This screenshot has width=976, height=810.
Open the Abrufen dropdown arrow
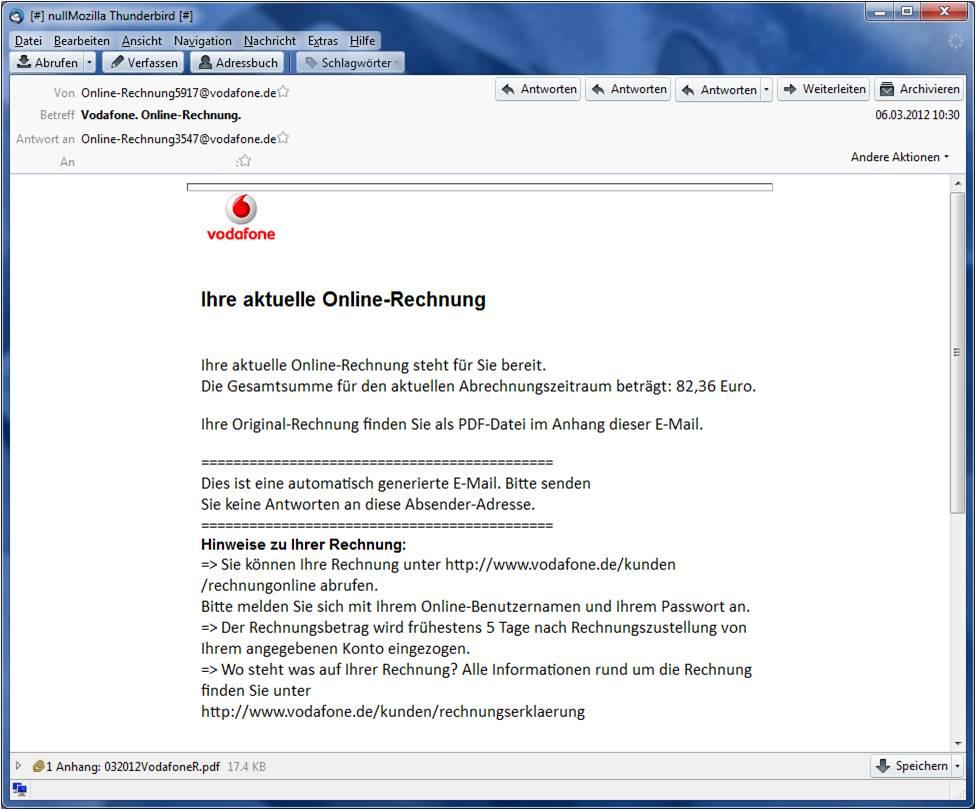(x=89, y=62)
